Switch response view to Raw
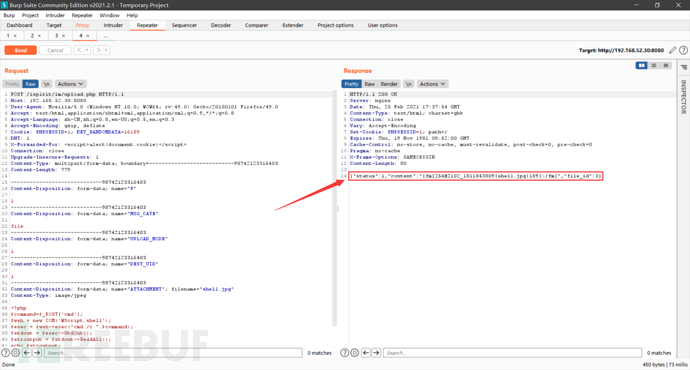This screenshot has width=690, height=370. (x=370, y=84)
